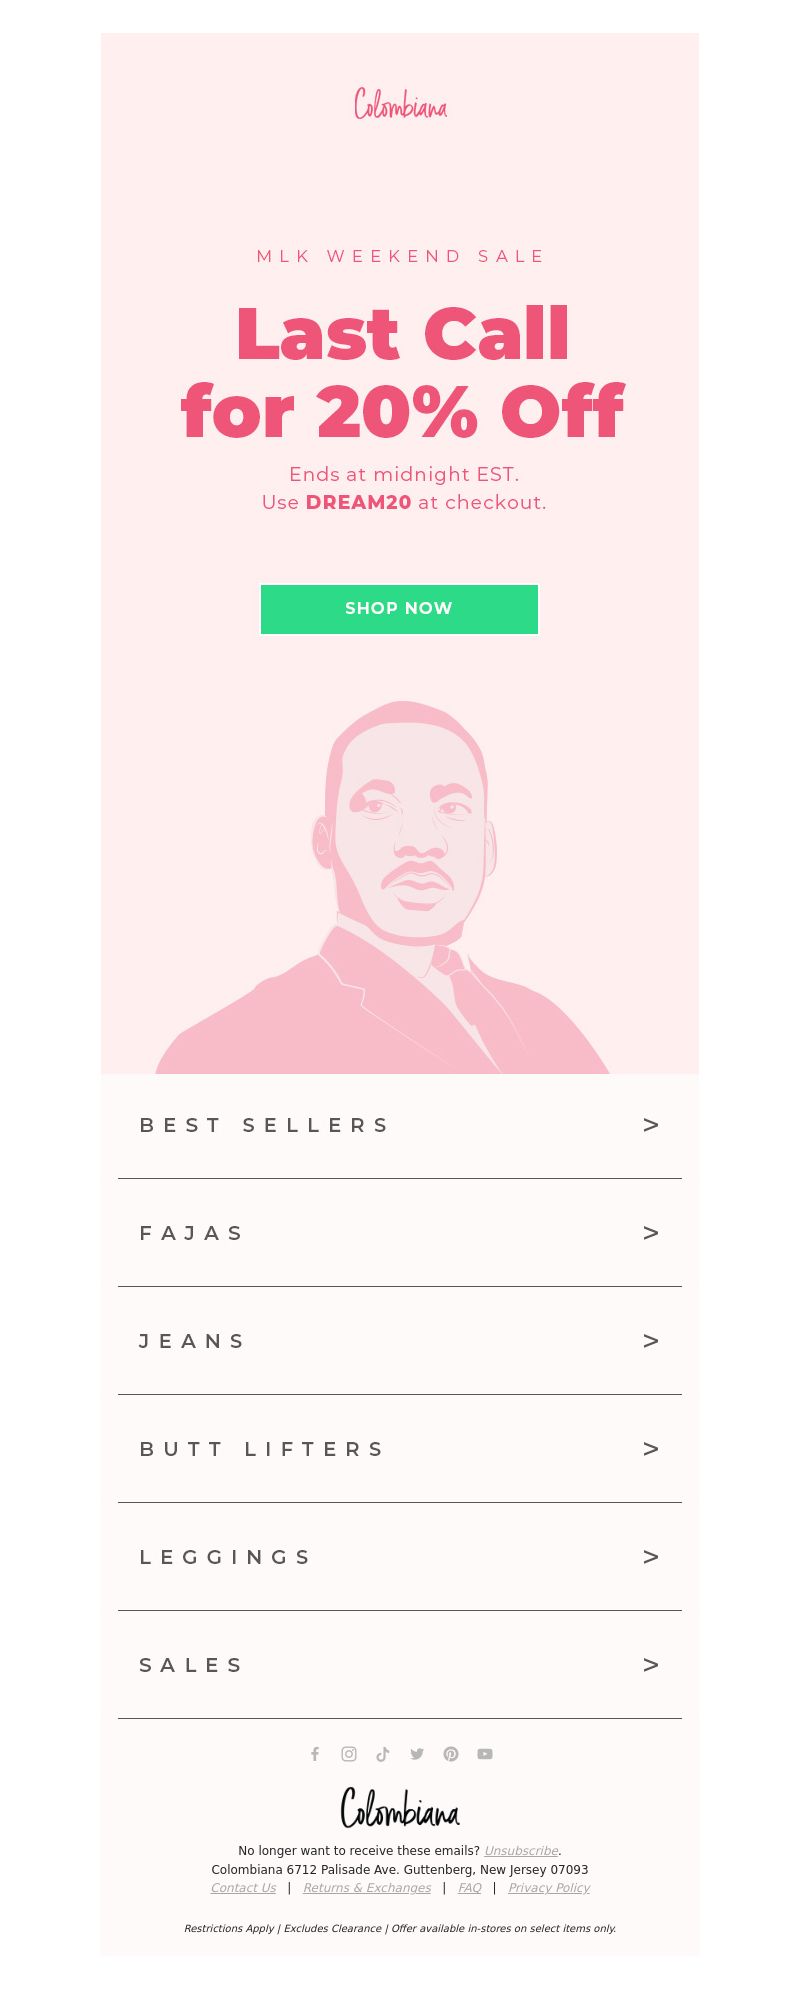This screenshot has width=800, height=1996.
Task: Open the Twitter bird icon
Action: pyautogui.click(x=417, y=1754)
